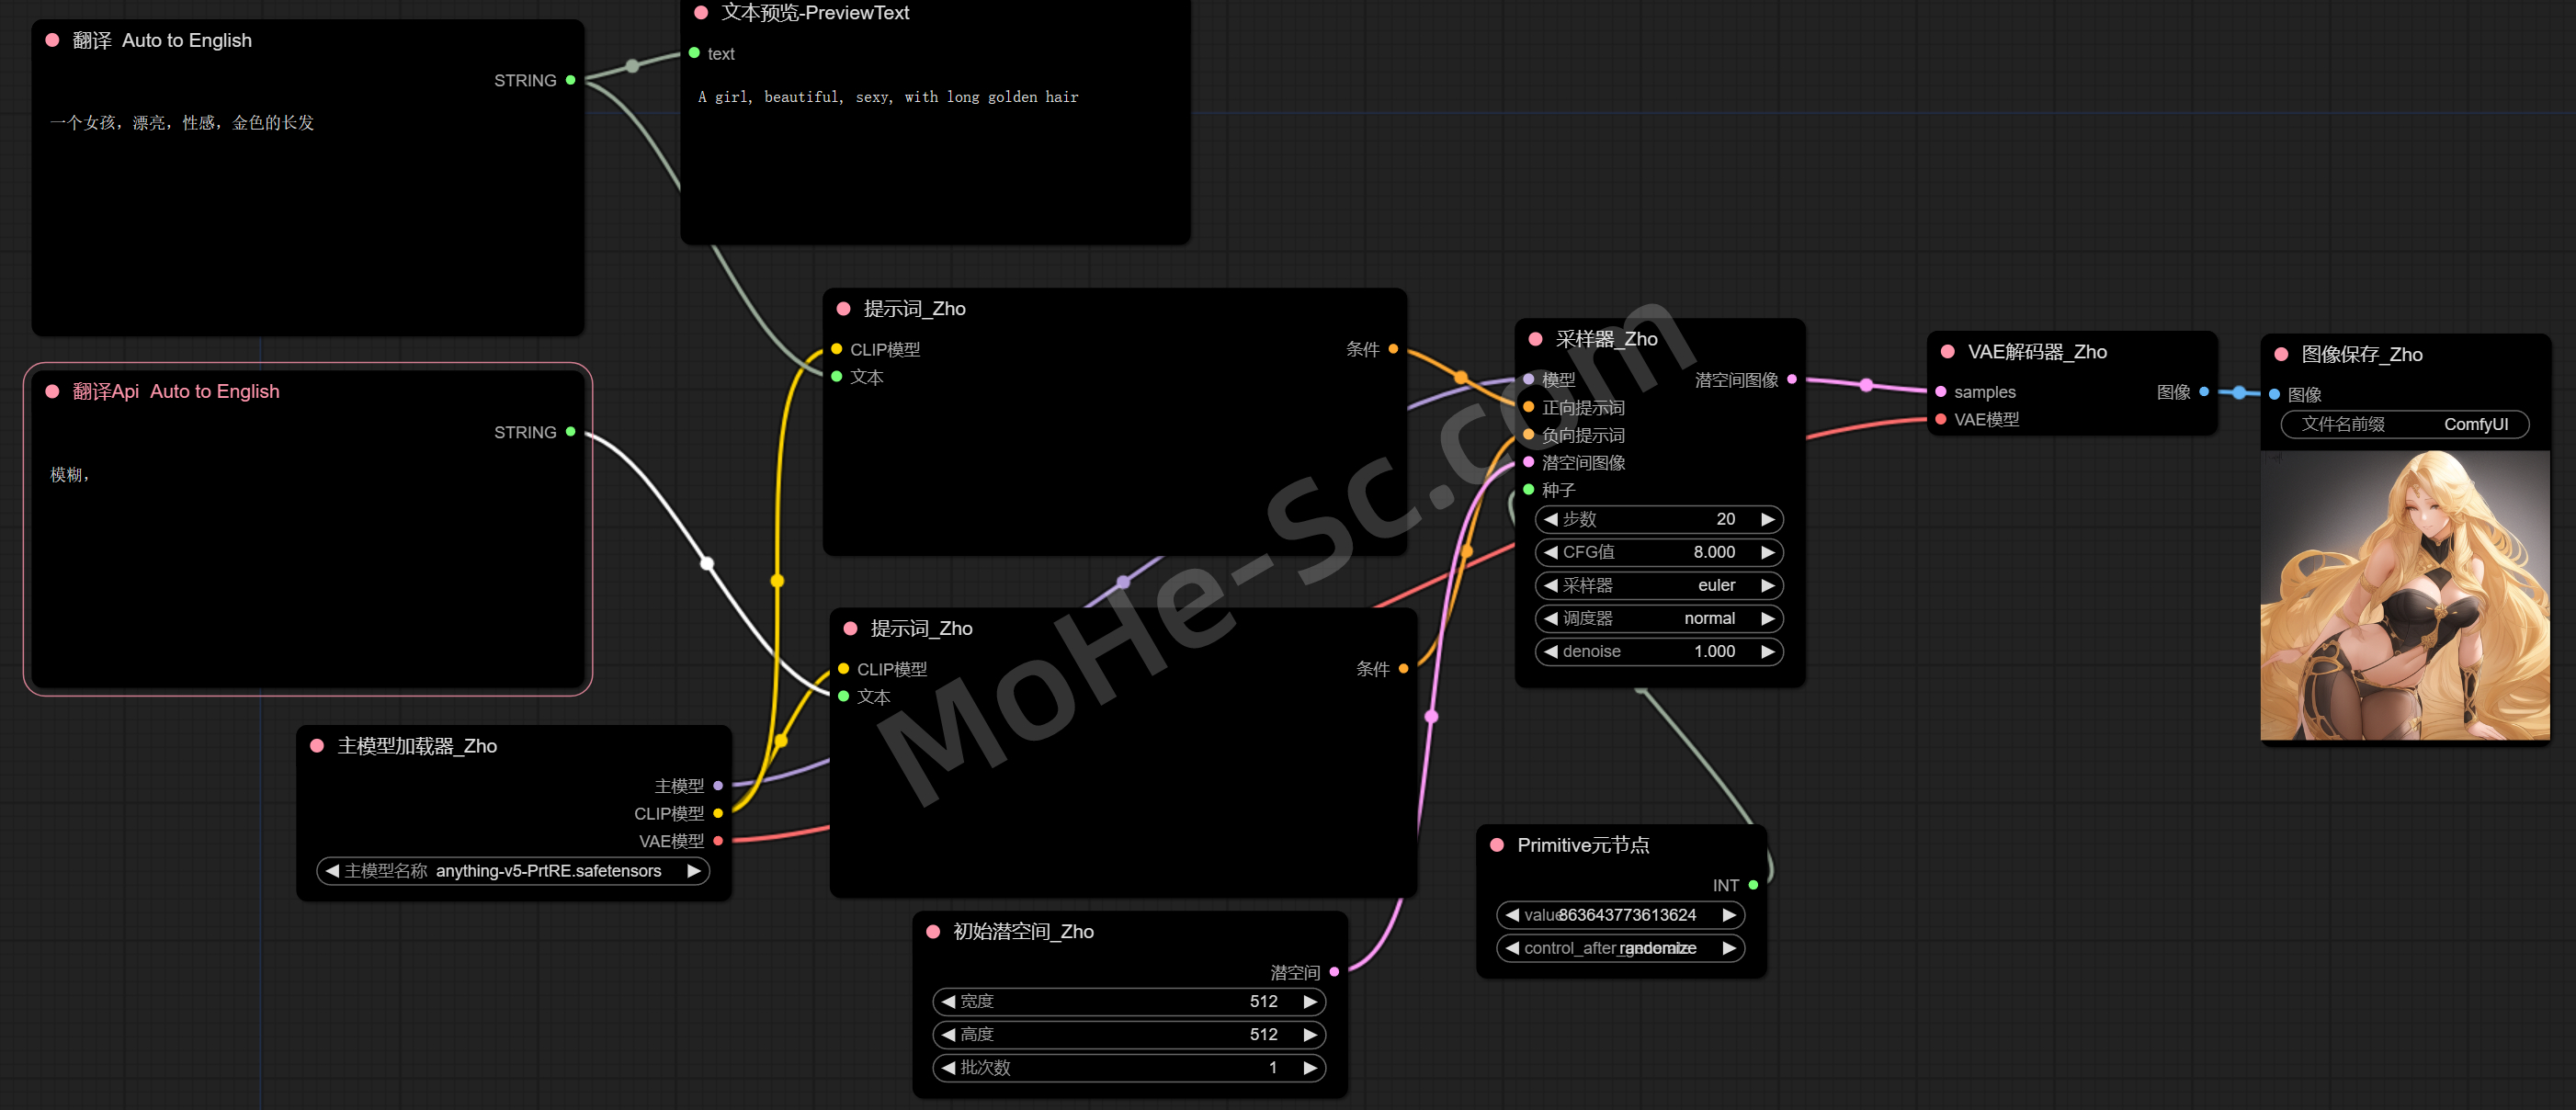Image resolution: width=2576 pixels, height=1110 pixels.
Task: Collapse the 图像保存_Zho node via its title dot
Action: 2281,354
